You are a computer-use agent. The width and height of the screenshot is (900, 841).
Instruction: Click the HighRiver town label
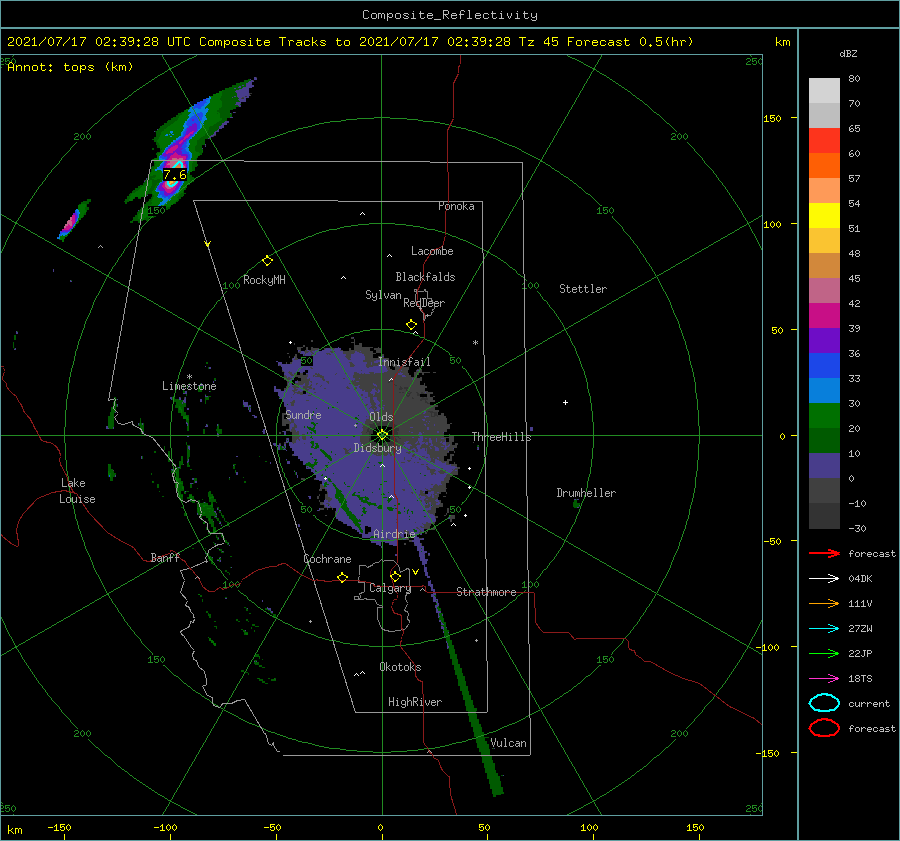point(415,702)
